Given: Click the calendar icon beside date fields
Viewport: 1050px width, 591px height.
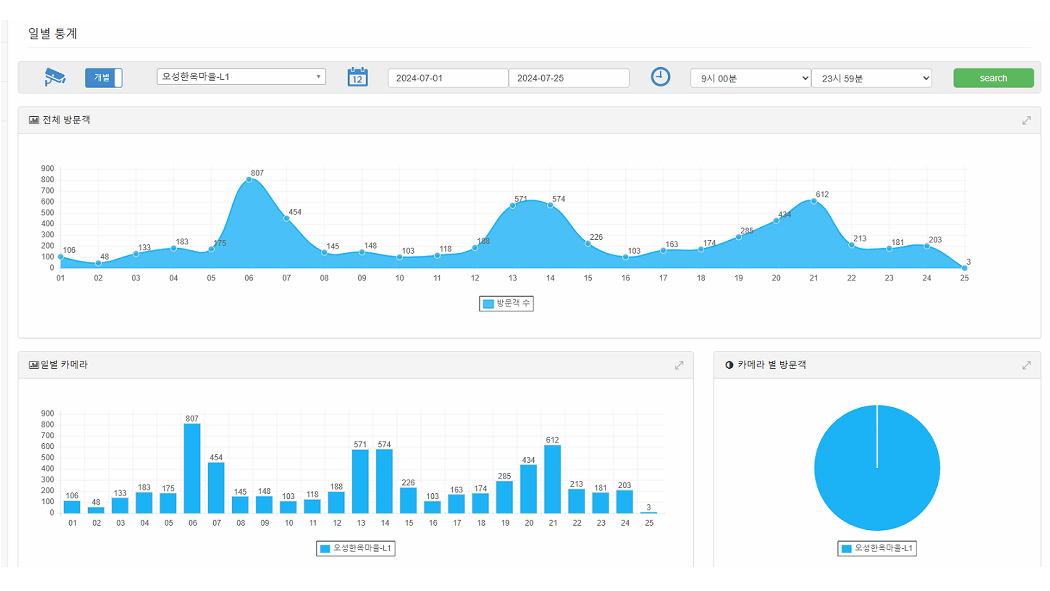Looking at the screenshot, I should [358, 77].
